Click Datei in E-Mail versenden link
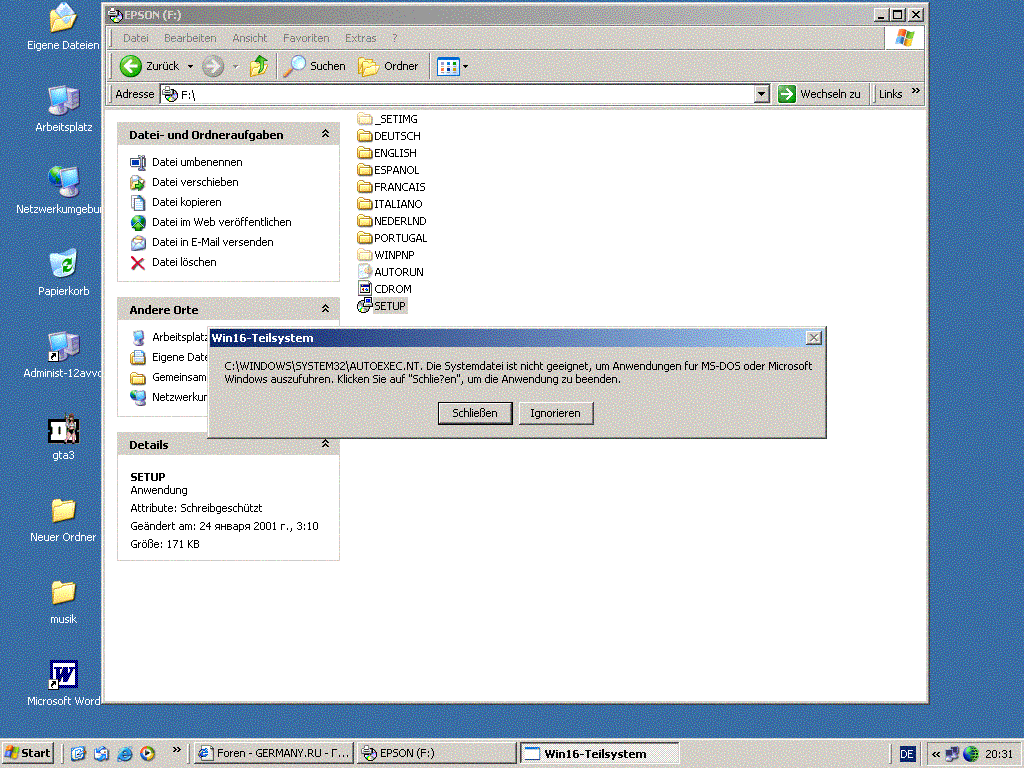The height and width of the screenshot is (768, 1024). click(213, 242)
